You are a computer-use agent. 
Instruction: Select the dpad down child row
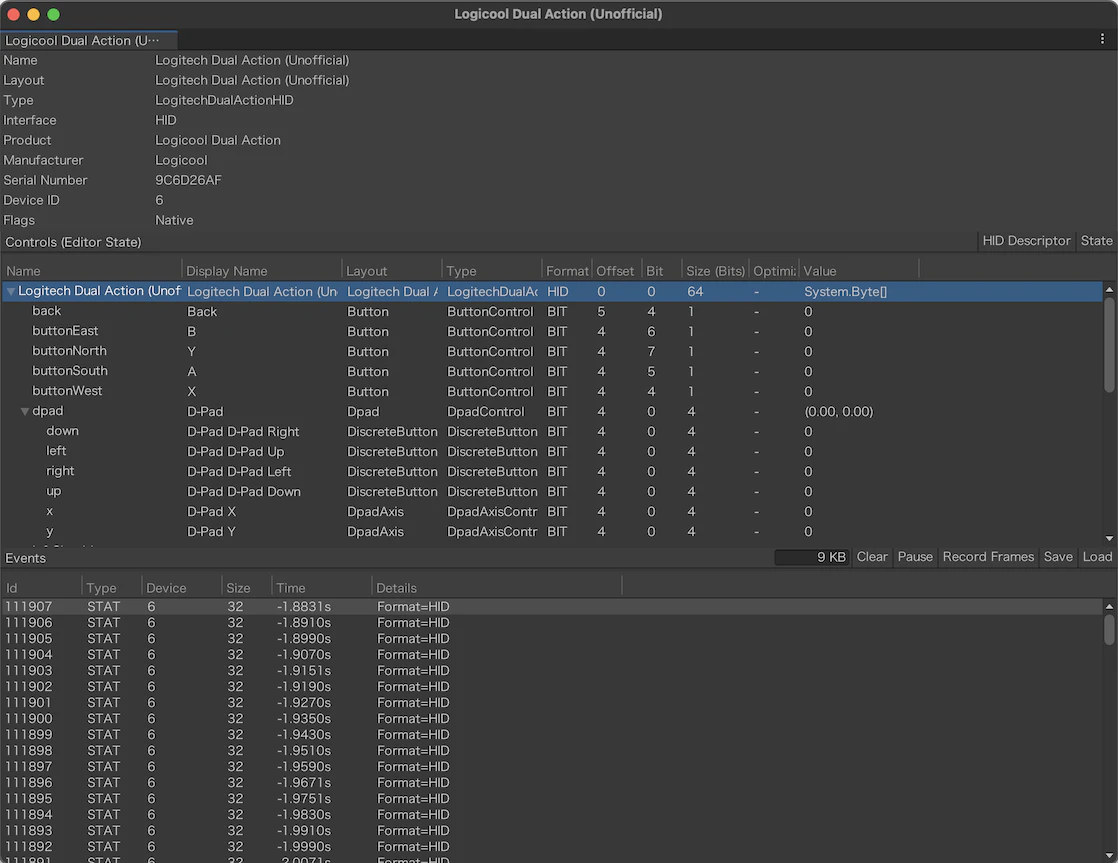[552, 432]
